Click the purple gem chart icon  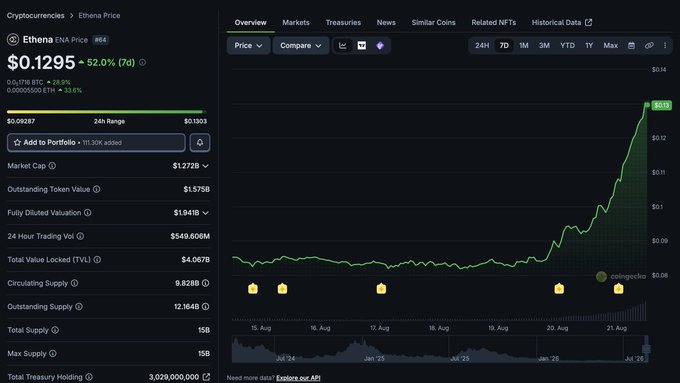point(380,46)
